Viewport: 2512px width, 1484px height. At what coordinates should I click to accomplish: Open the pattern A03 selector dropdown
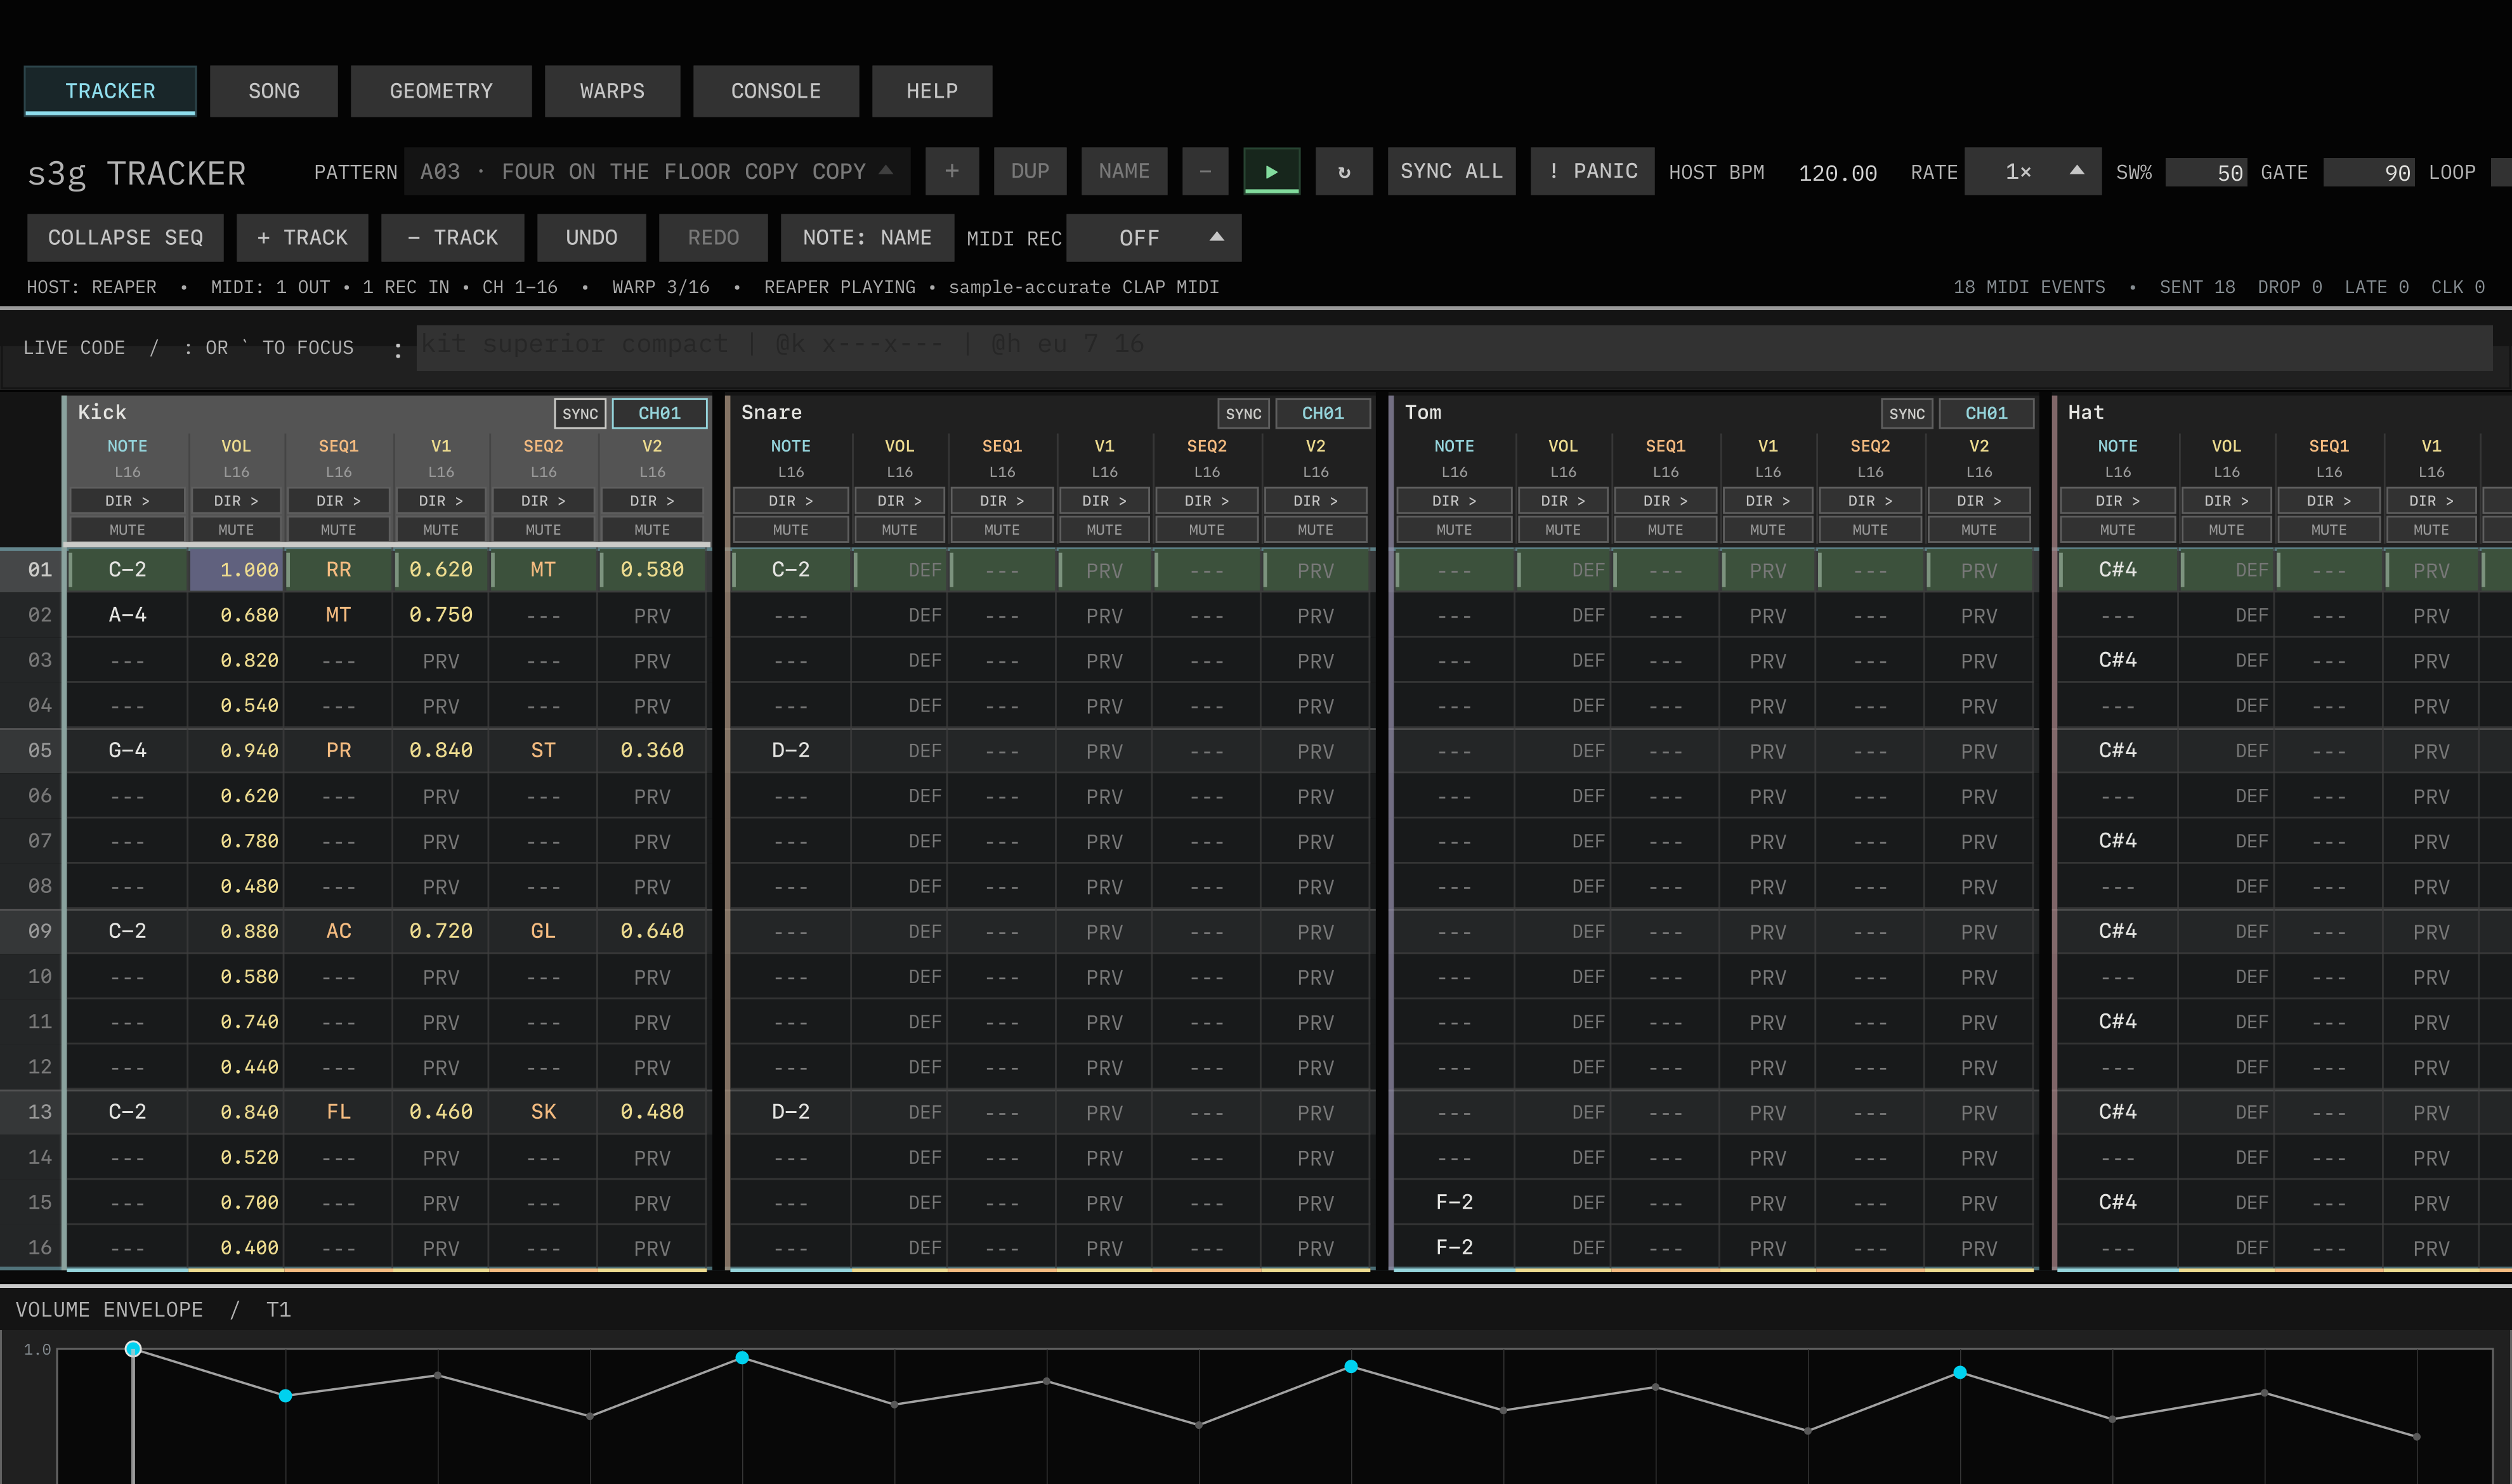pos(657,171)
